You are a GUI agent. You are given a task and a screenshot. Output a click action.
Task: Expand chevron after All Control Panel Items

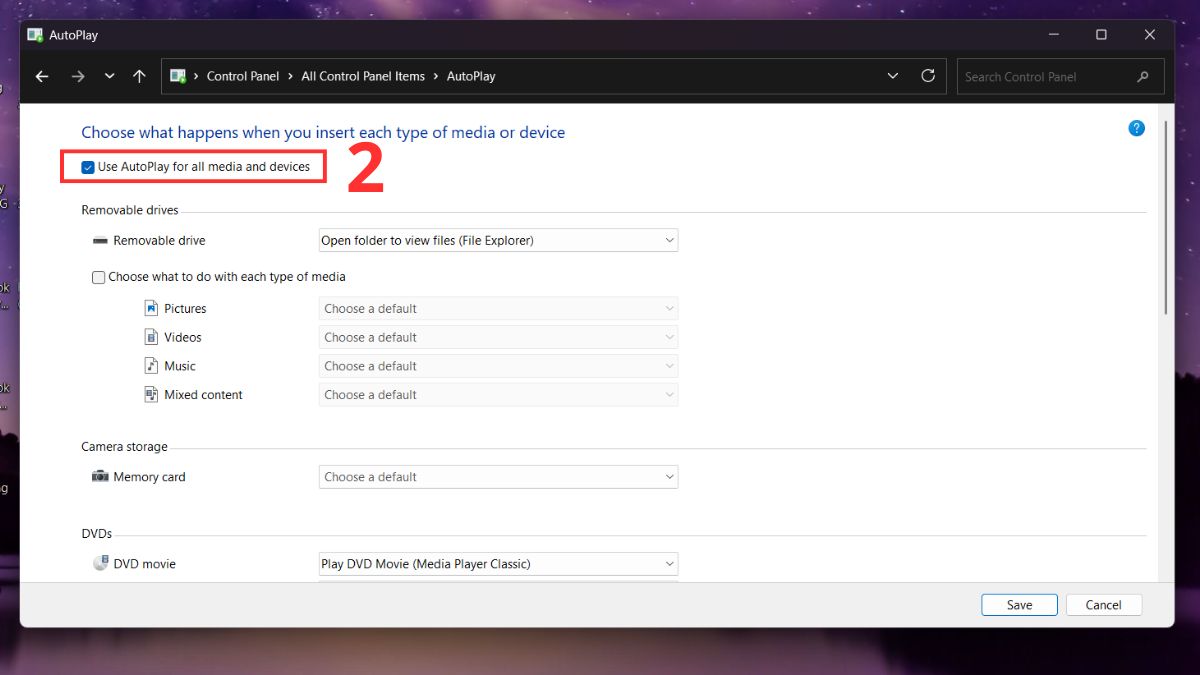[x=436, y=76]
